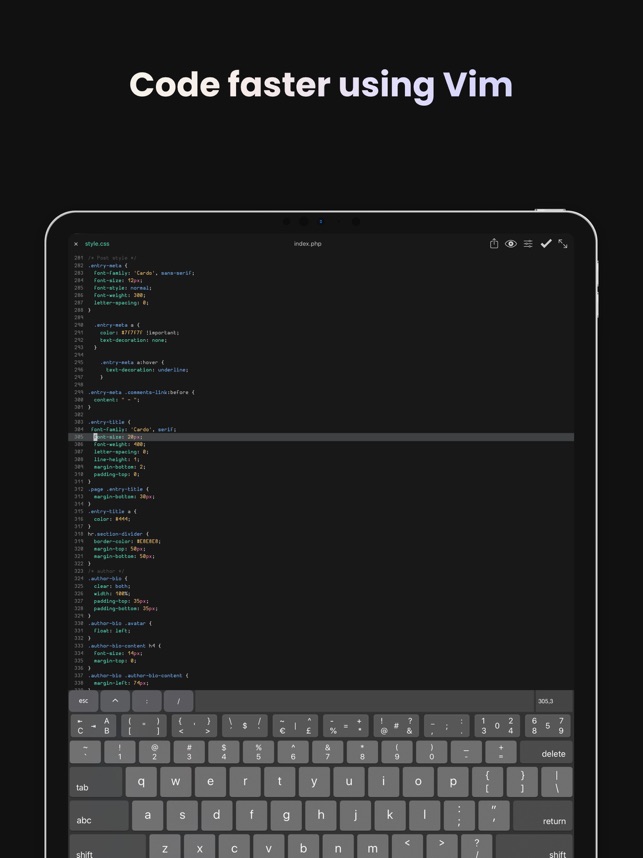Close the style.css file with the X icon
The image size is (643, 858).
76,244
